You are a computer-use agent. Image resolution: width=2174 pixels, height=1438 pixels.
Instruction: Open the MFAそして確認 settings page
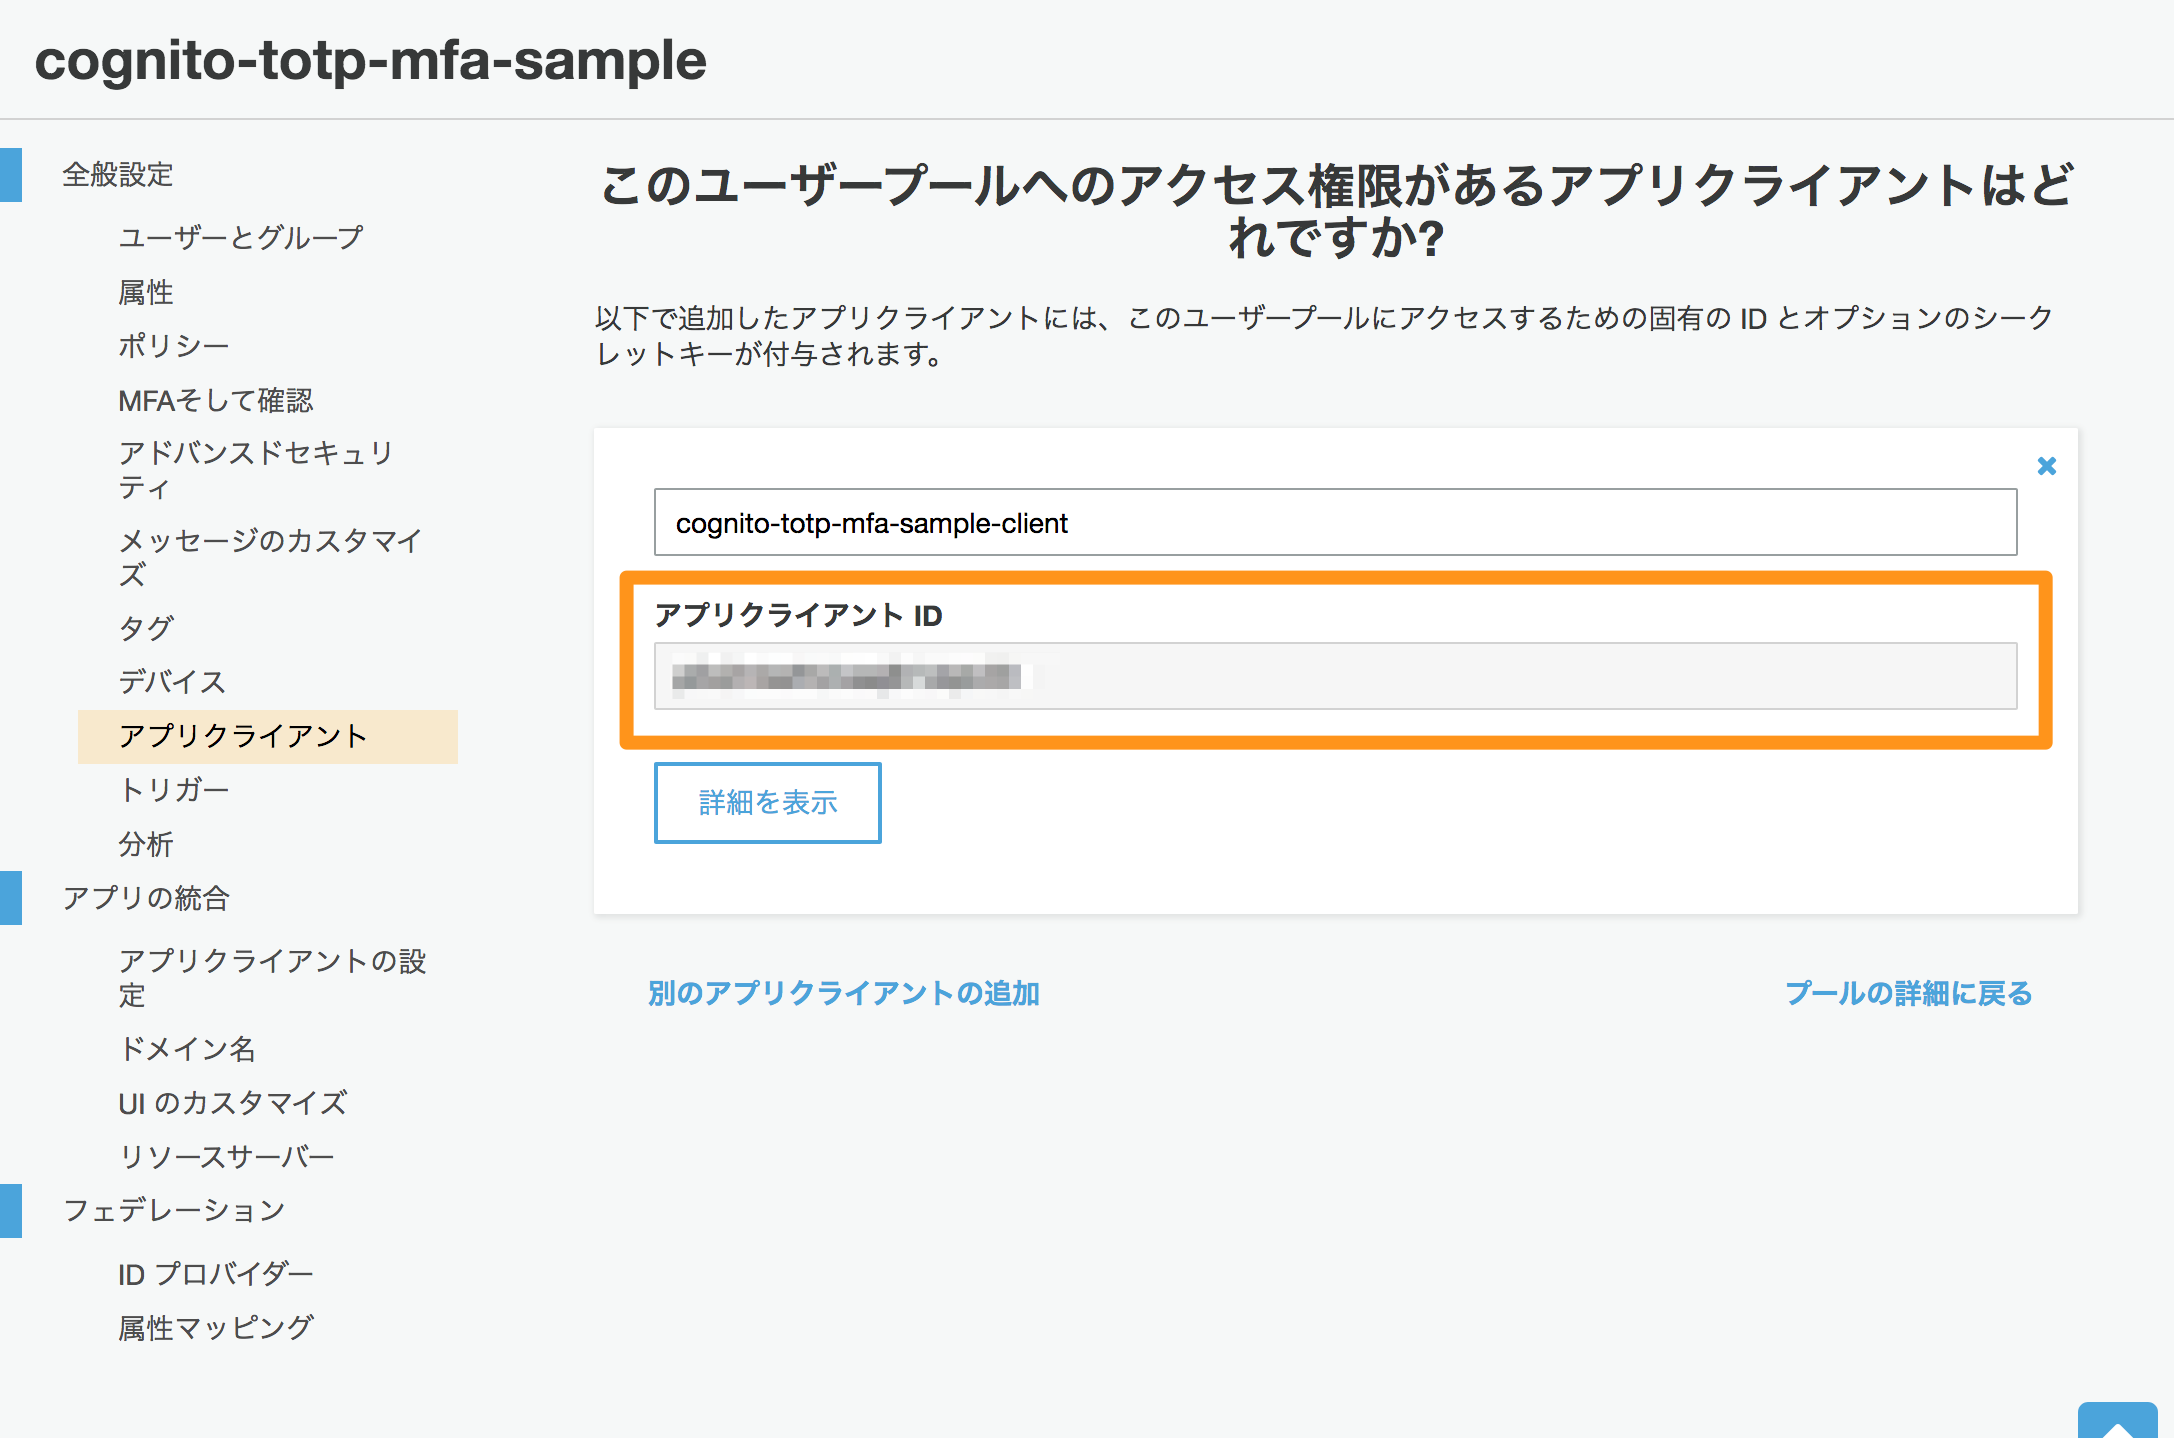click(x=216, y=399)
